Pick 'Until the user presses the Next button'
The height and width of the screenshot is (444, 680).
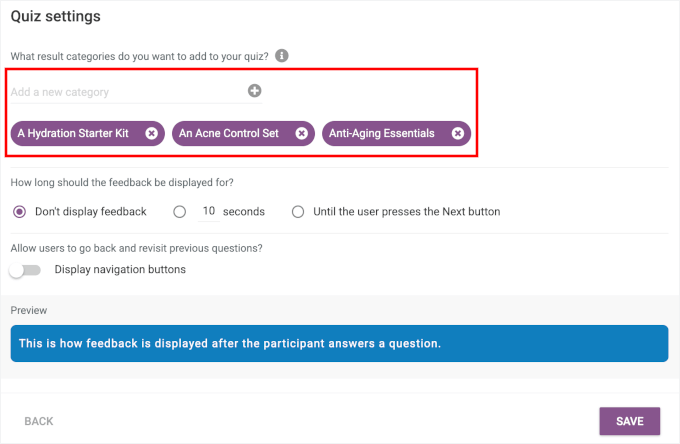coord(298,211)
